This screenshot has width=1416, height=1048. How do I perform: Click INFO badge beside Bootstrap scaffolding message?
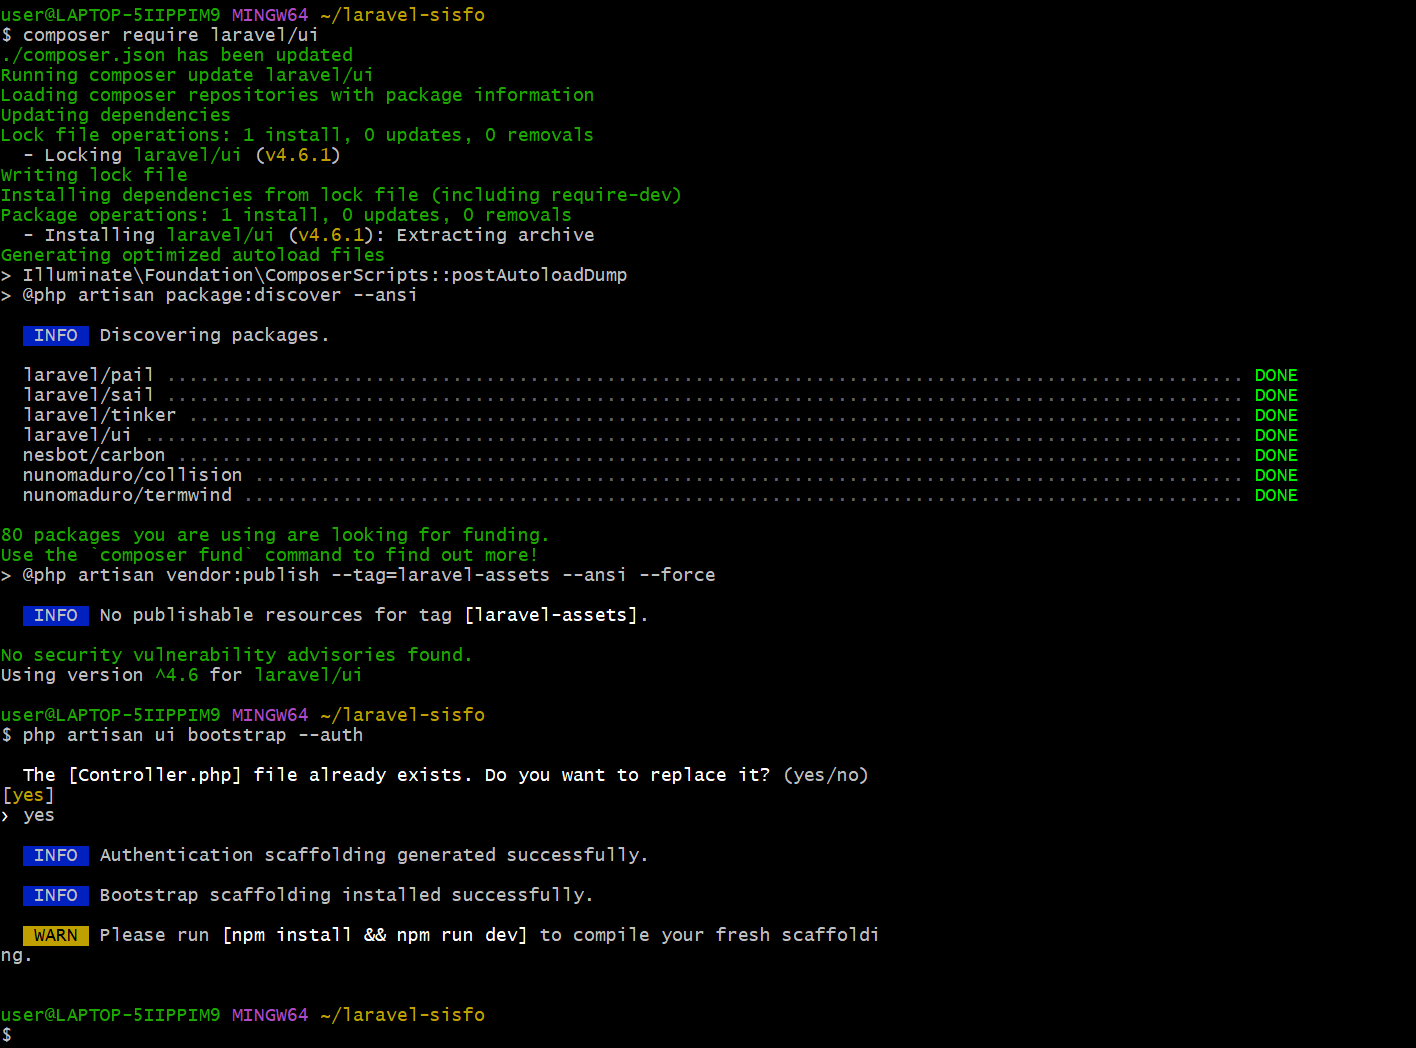(x=55, y=895)
